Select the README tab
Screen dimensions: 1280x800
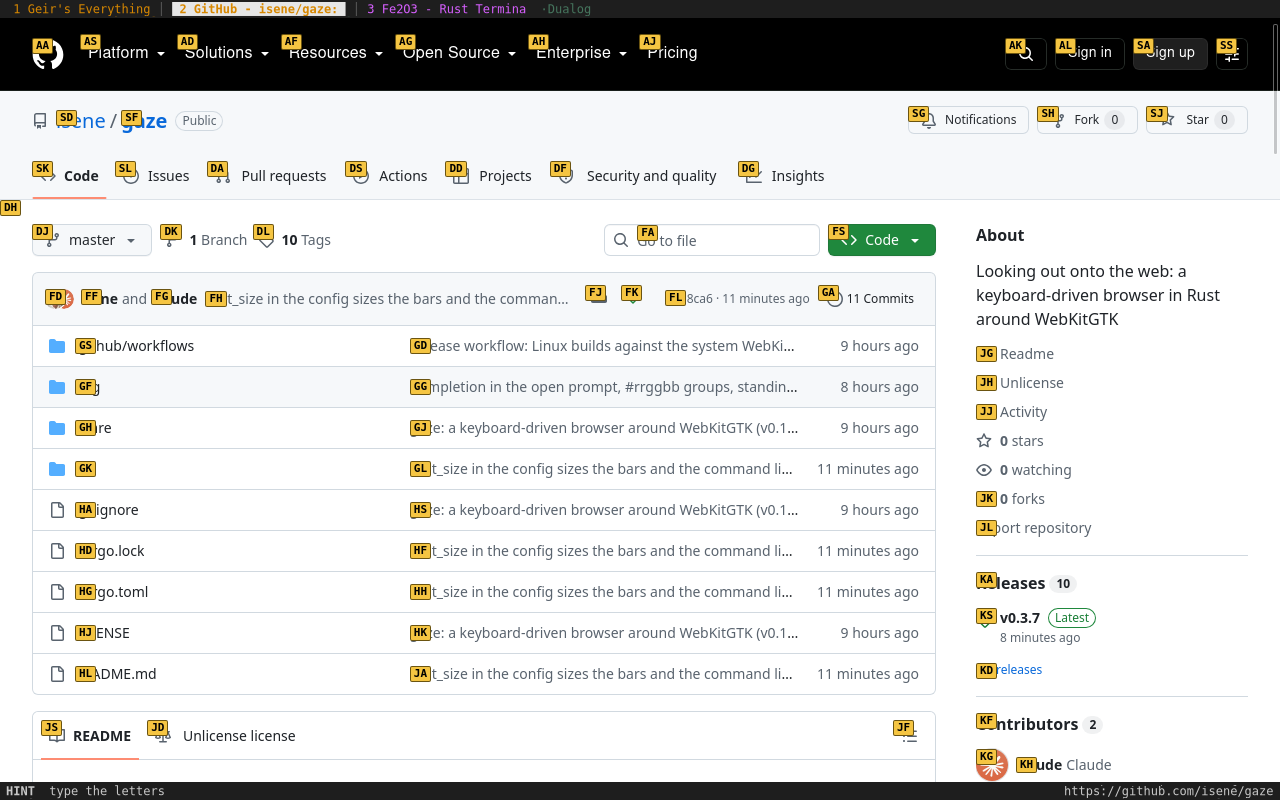tap(89, 736)
